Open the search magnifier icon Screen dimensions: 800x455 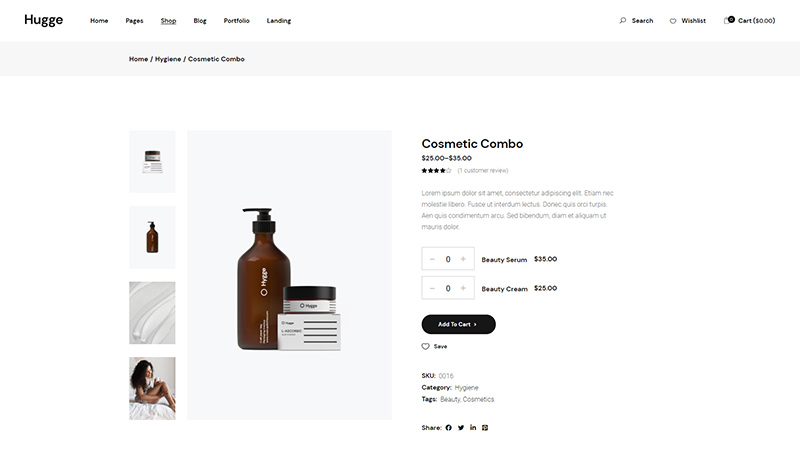coord(622,20)
